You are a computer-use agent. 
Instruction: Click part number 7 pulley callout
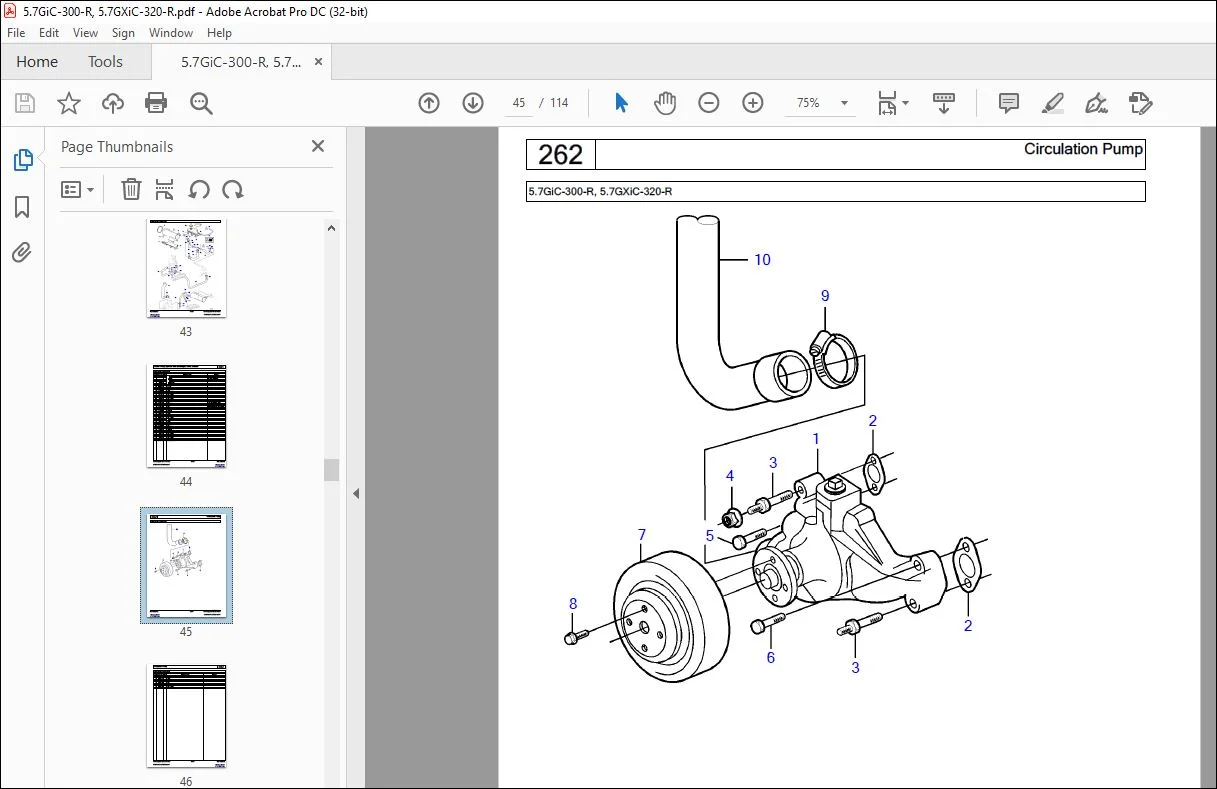point(642,535)
